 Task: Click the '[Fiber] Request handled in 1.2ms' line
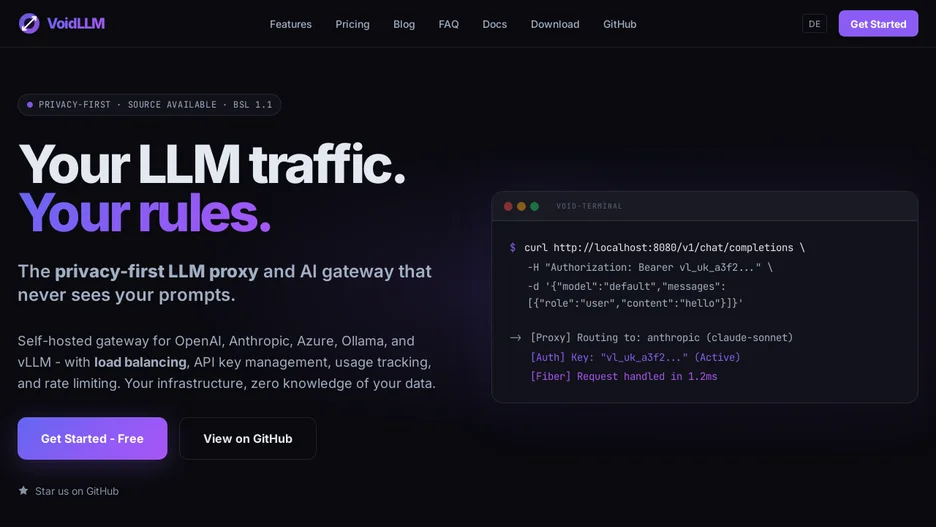point(624,377)
